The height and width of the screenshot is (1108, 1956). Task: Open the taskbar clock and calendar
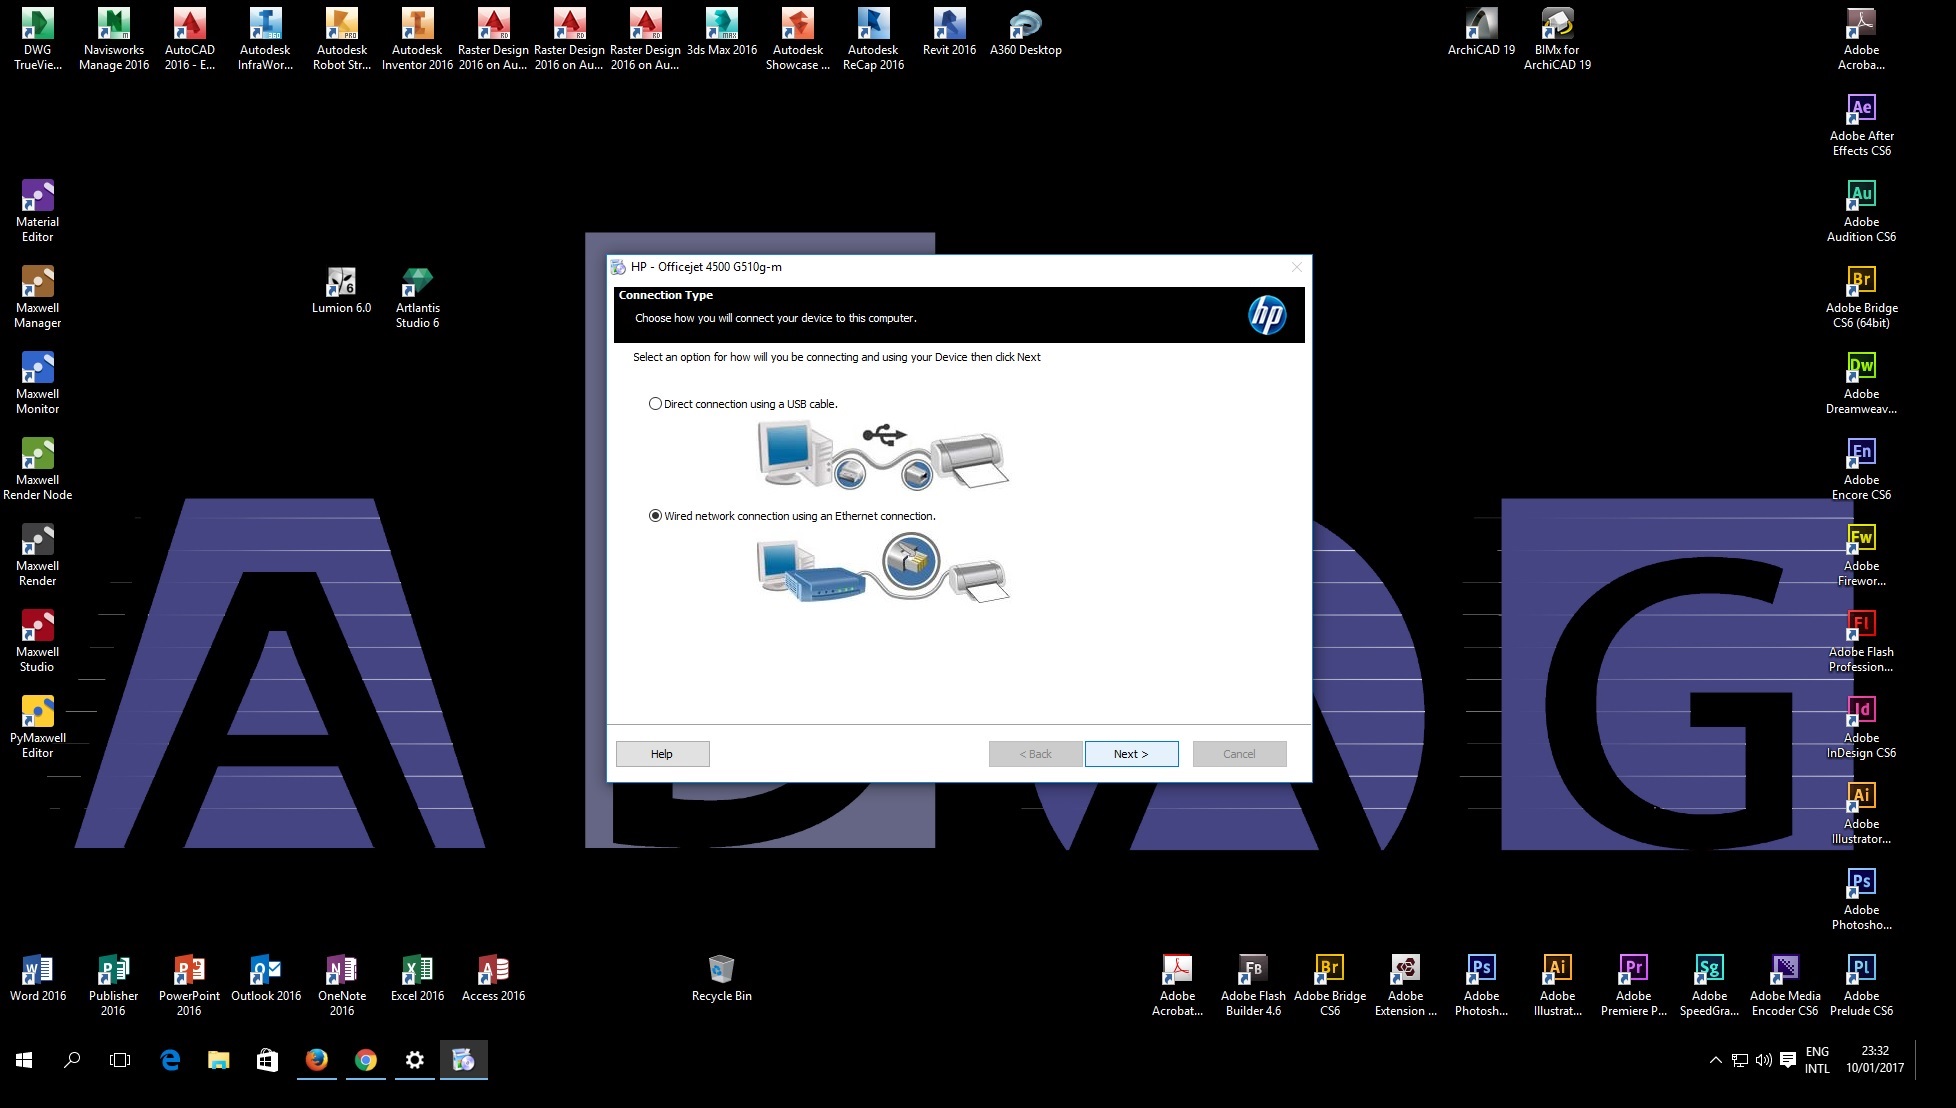[x=1875, y=1060]
